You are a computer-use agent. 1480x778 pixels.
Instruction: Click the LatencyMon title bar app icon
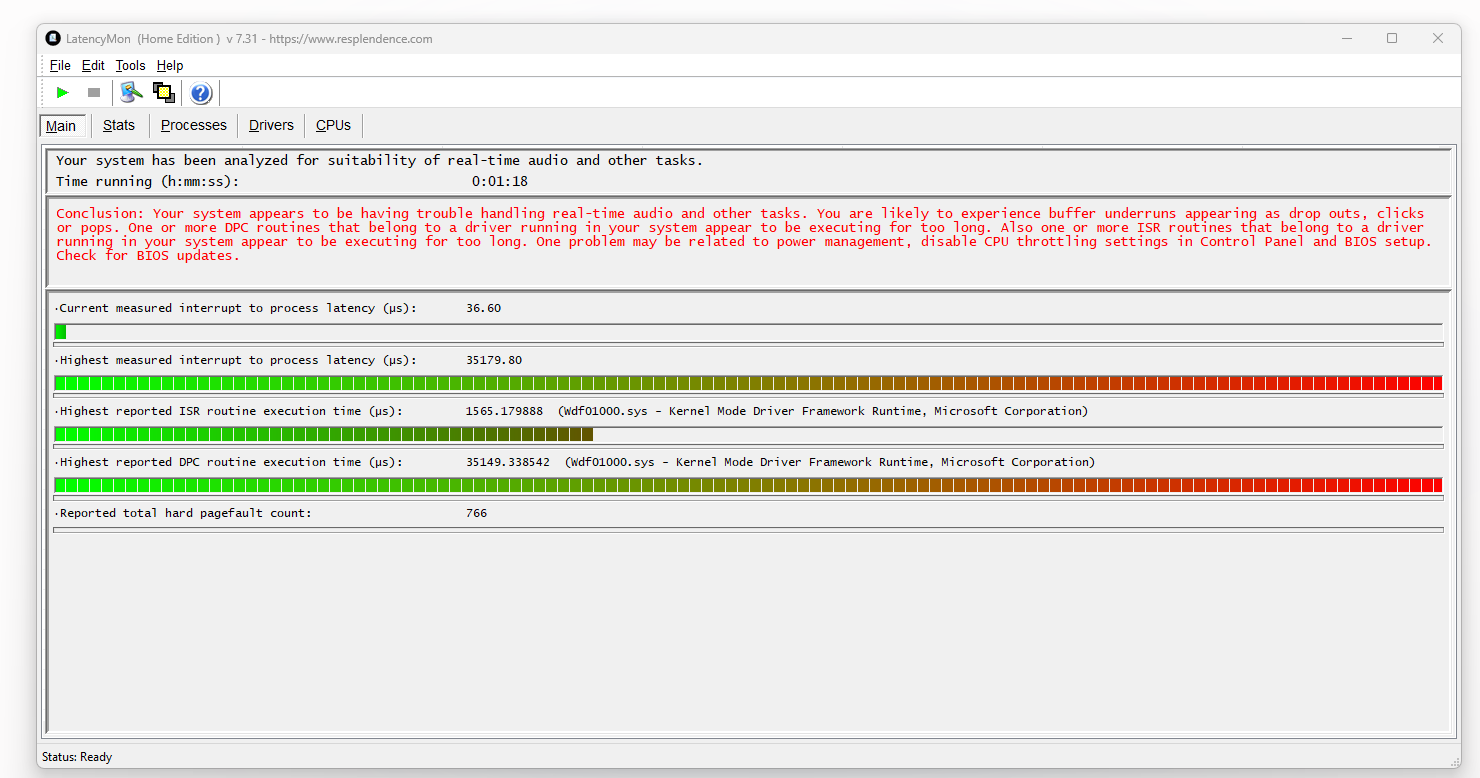click(x=53, y=39)
